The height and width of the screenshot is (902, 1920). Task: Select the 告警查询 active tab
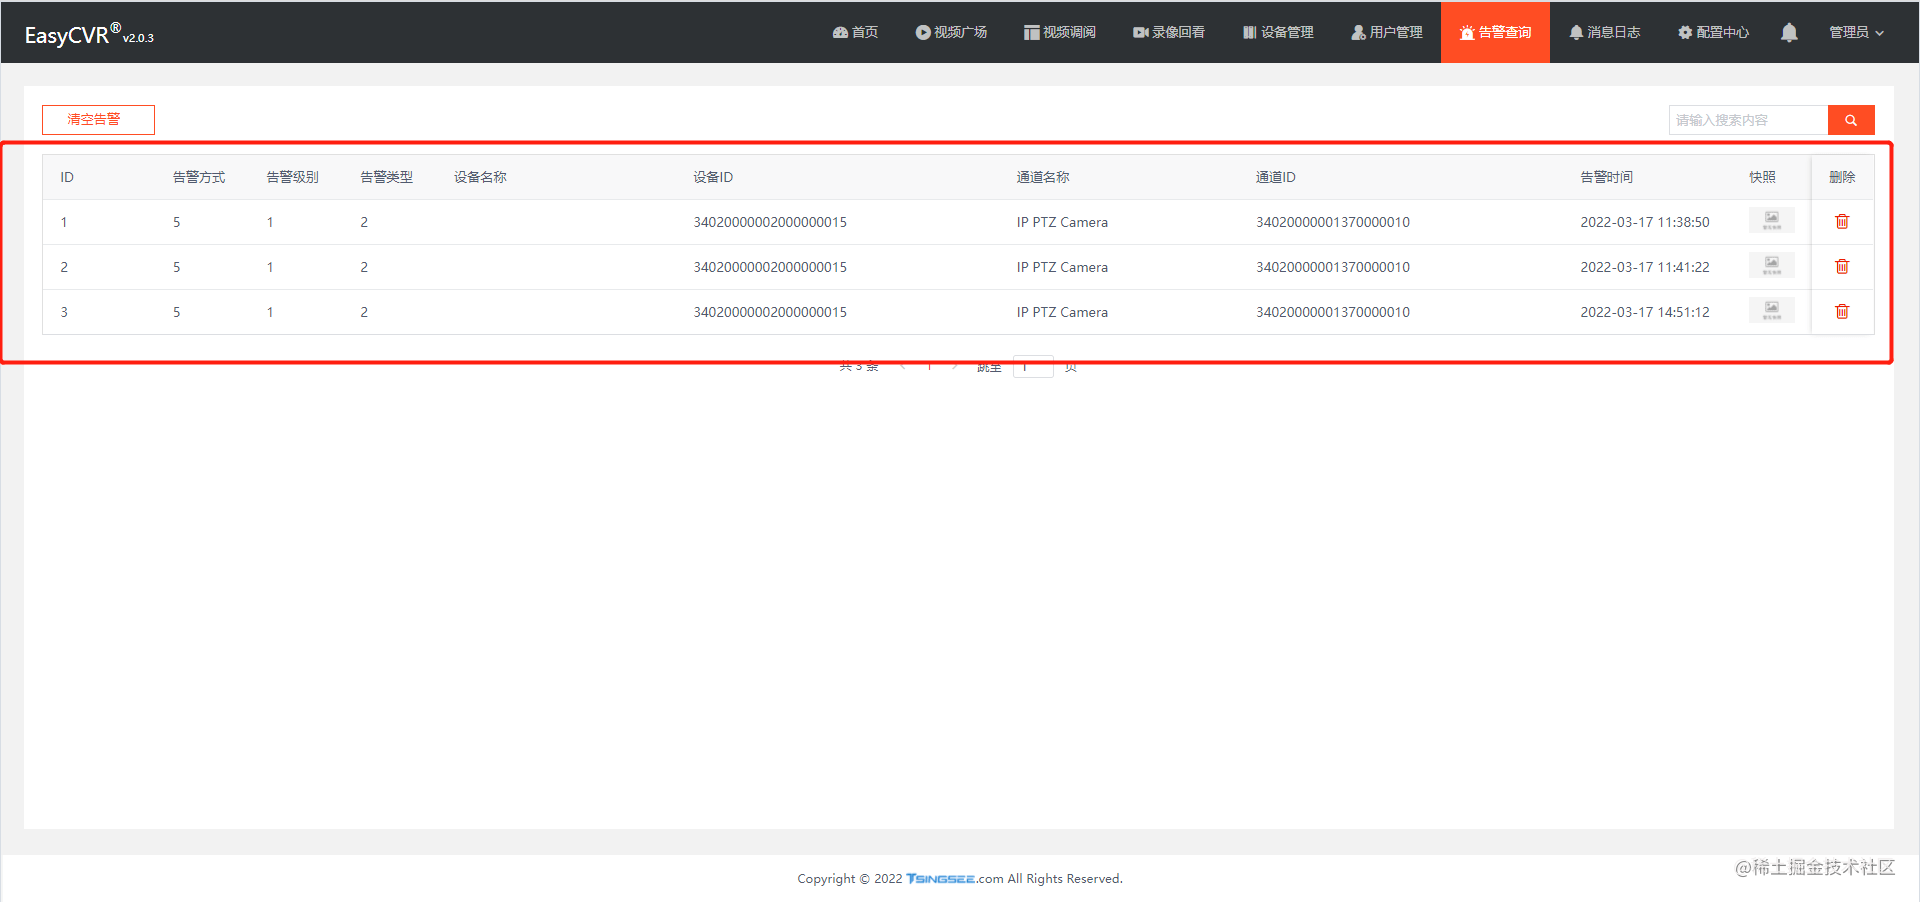point(1495,32)
